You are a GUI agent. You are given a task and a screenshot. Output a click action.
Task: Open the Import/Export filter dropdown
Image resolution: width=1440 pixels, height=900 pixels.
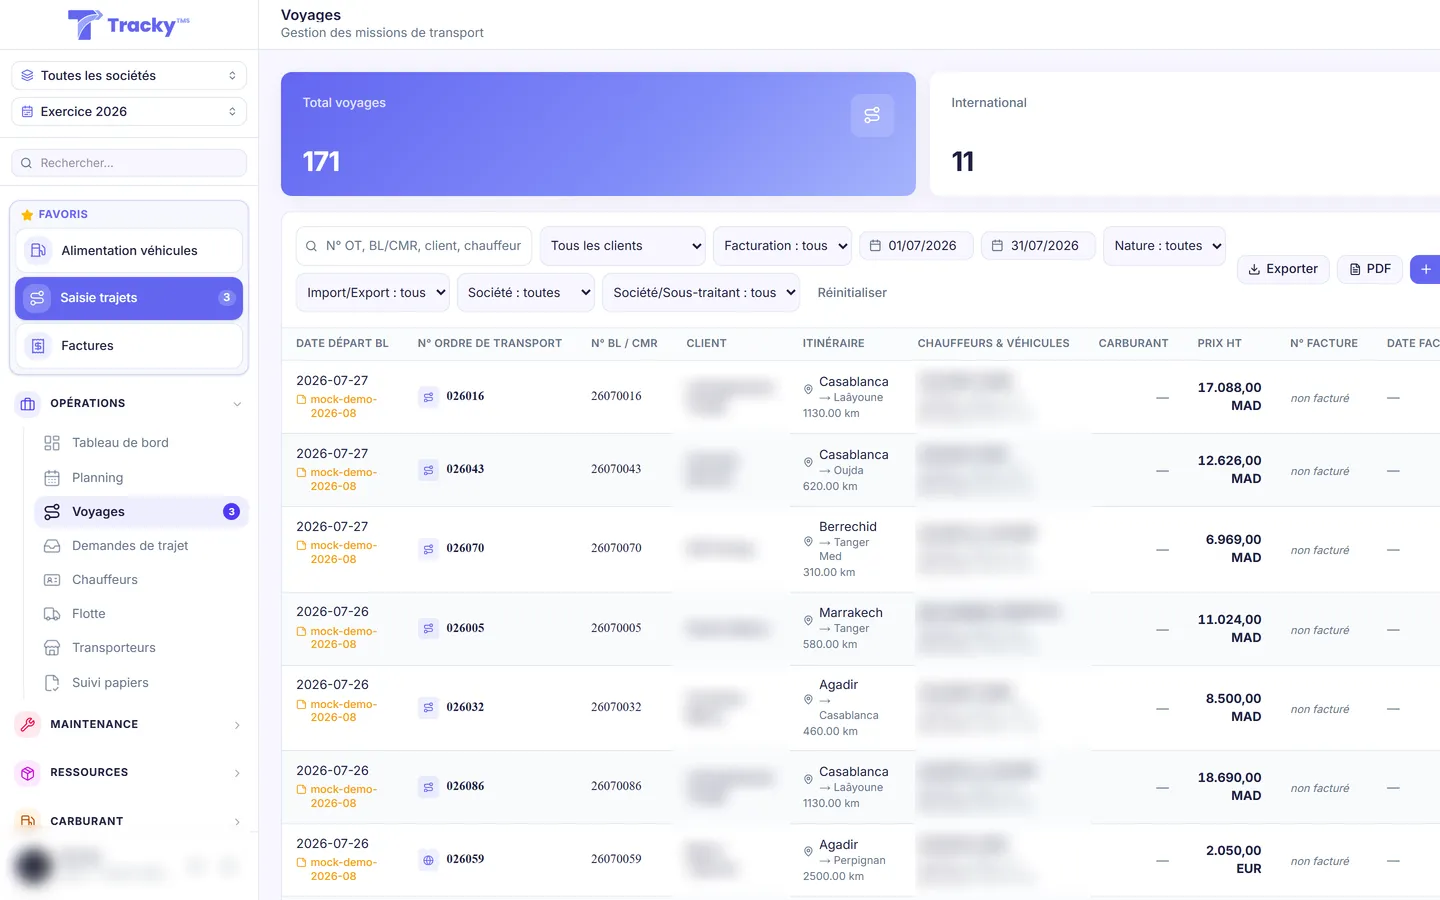(372, 293)
